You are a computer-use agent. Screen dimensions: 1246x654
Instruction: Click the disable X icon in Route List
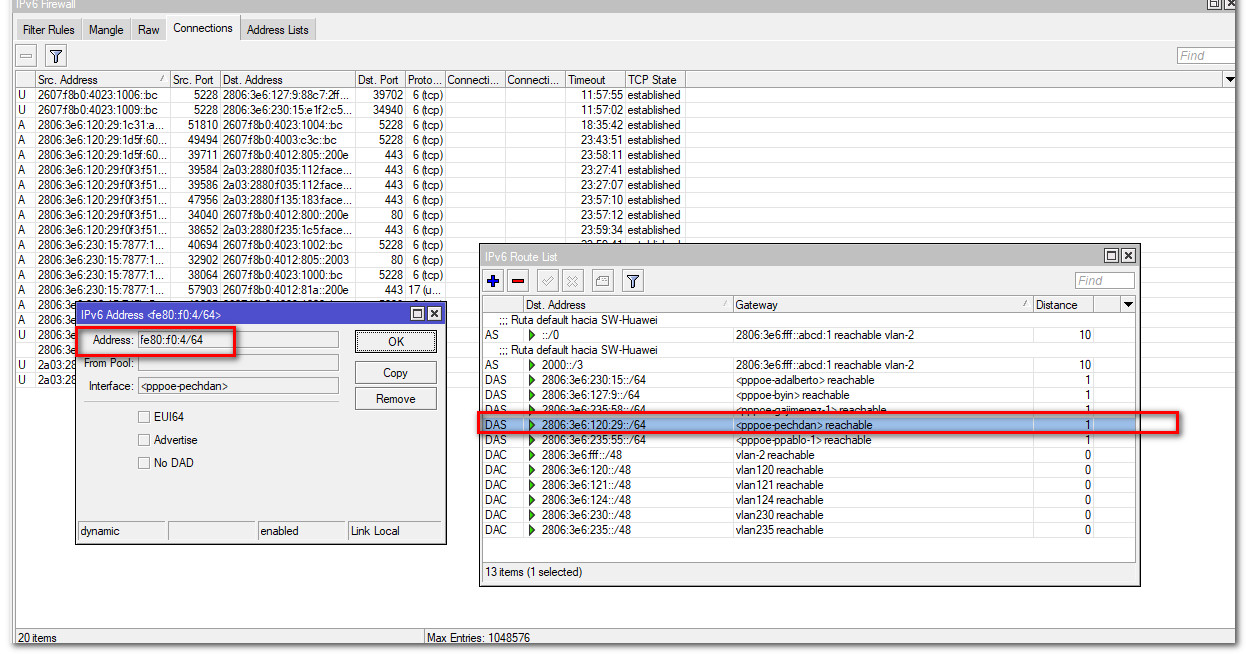pyautogui.click(x=573, y=281)
